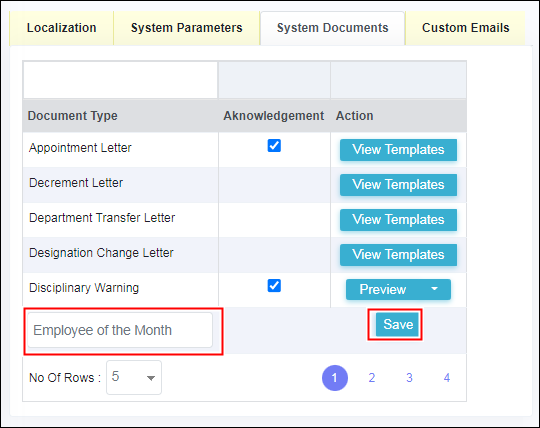Open the System Parameters tab
Screen dimensions: 540x428
[186, 28]
